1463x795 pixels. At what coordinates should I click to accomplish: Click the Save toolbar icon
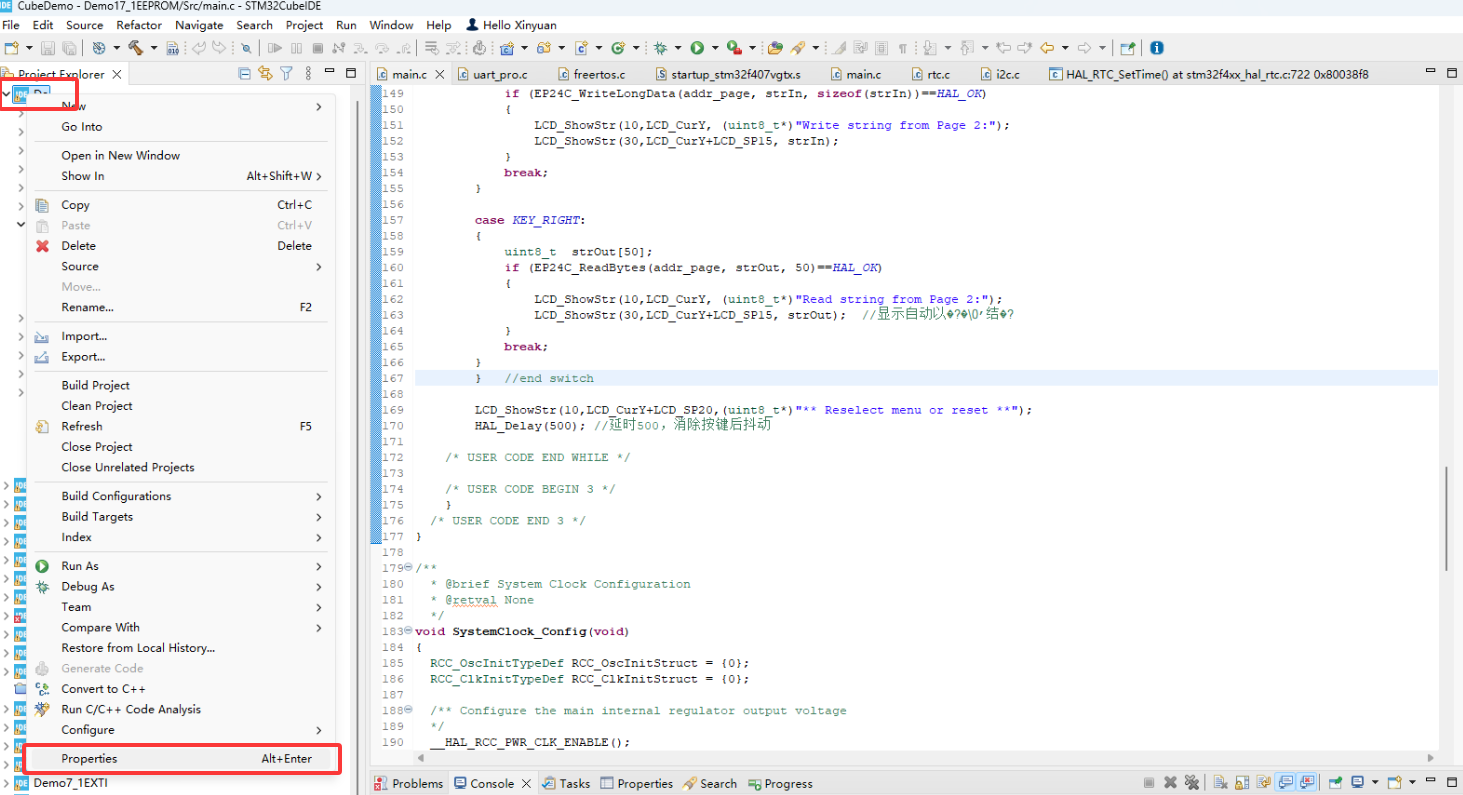(47, 48)
